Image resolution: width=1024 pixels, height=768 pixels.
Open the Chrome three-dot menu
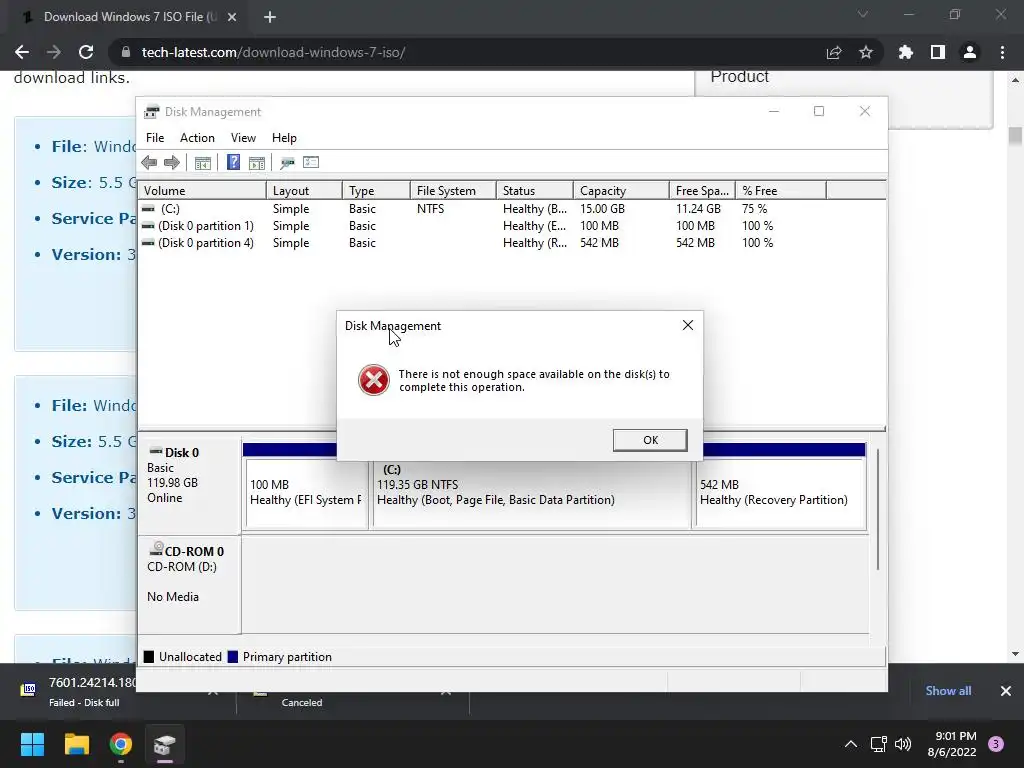pyautogui.click(x=1002, y=52)
